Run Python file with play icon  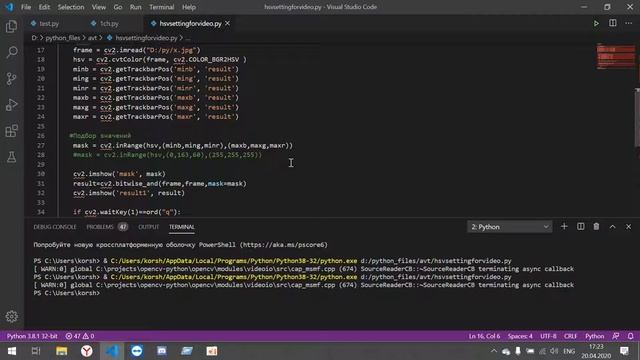(596, 23)
